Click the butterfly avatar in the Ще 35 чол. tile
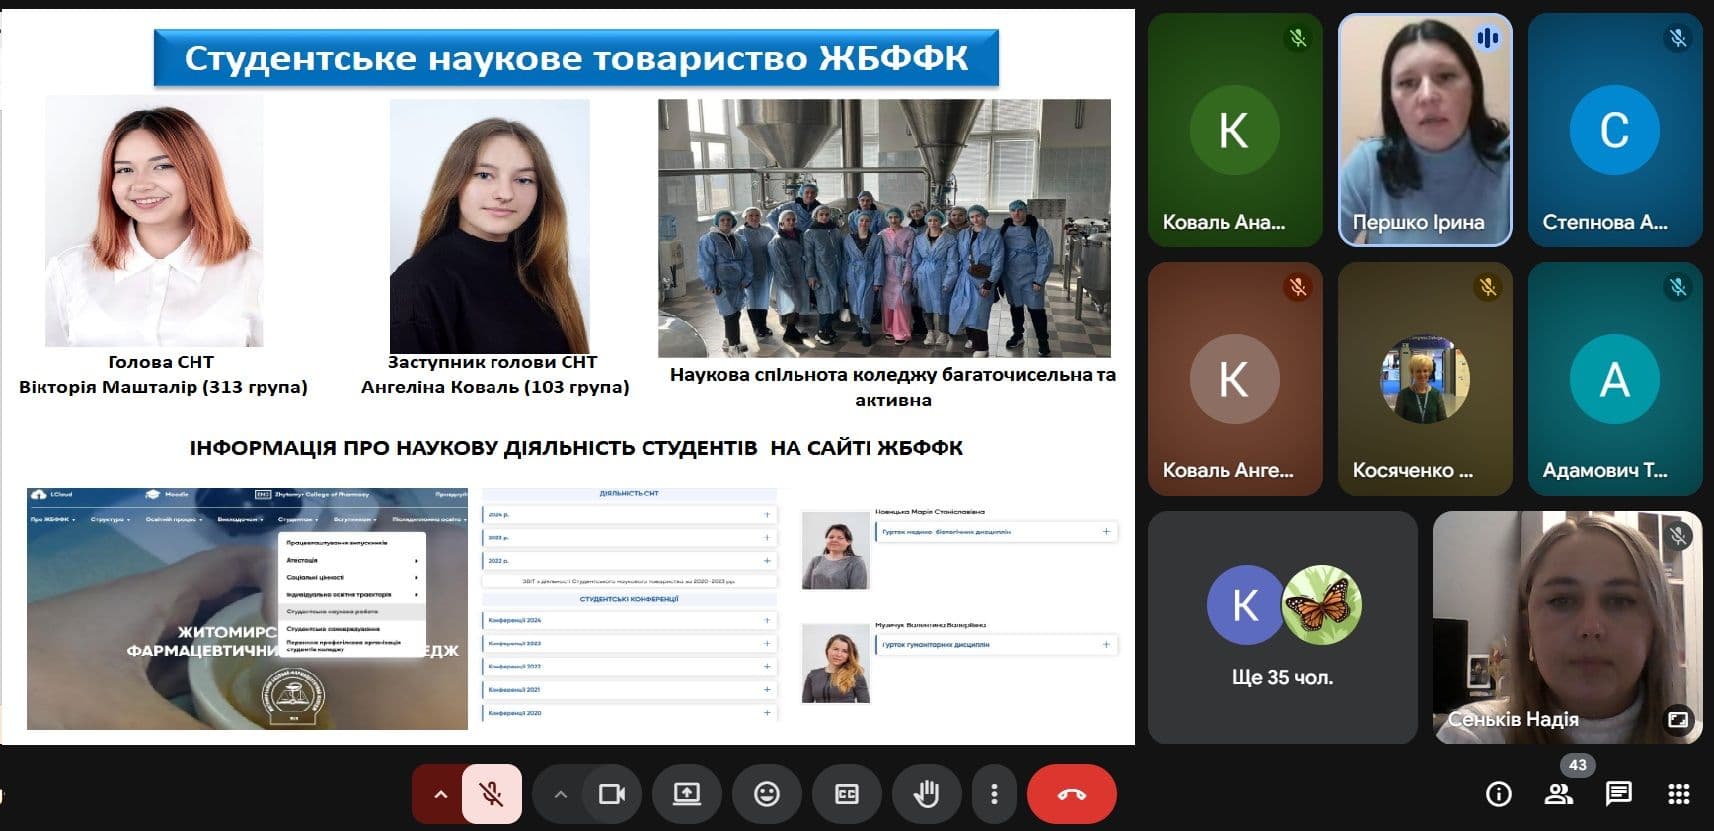The image size is (1714, 831). click(x=1321, y=605)
